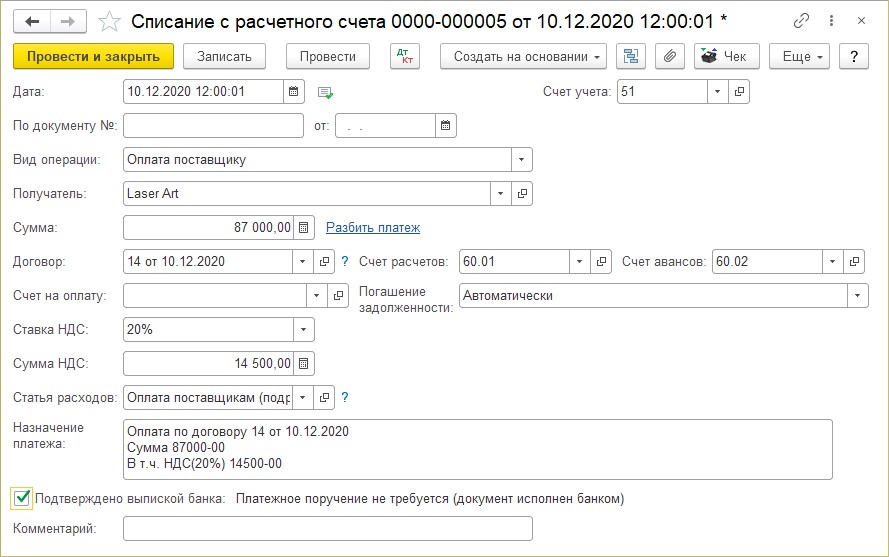889x557 pixels.
Task: Focus the По документу № input field
Action: pos(213,125)
